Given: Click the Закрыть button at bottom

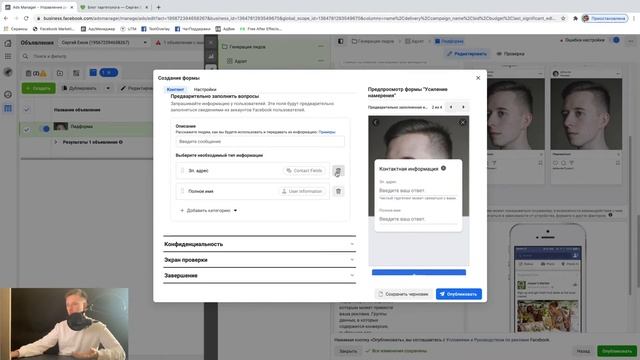Looking at the screenshot, I should tap(348, 351).
